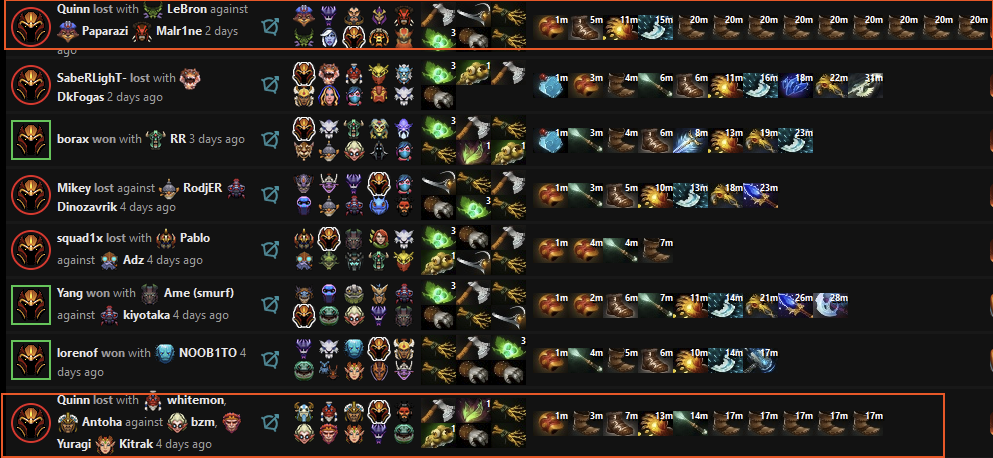Click the RodjER player name
Screen dimensions: 993x458
[x=203, y=188]
